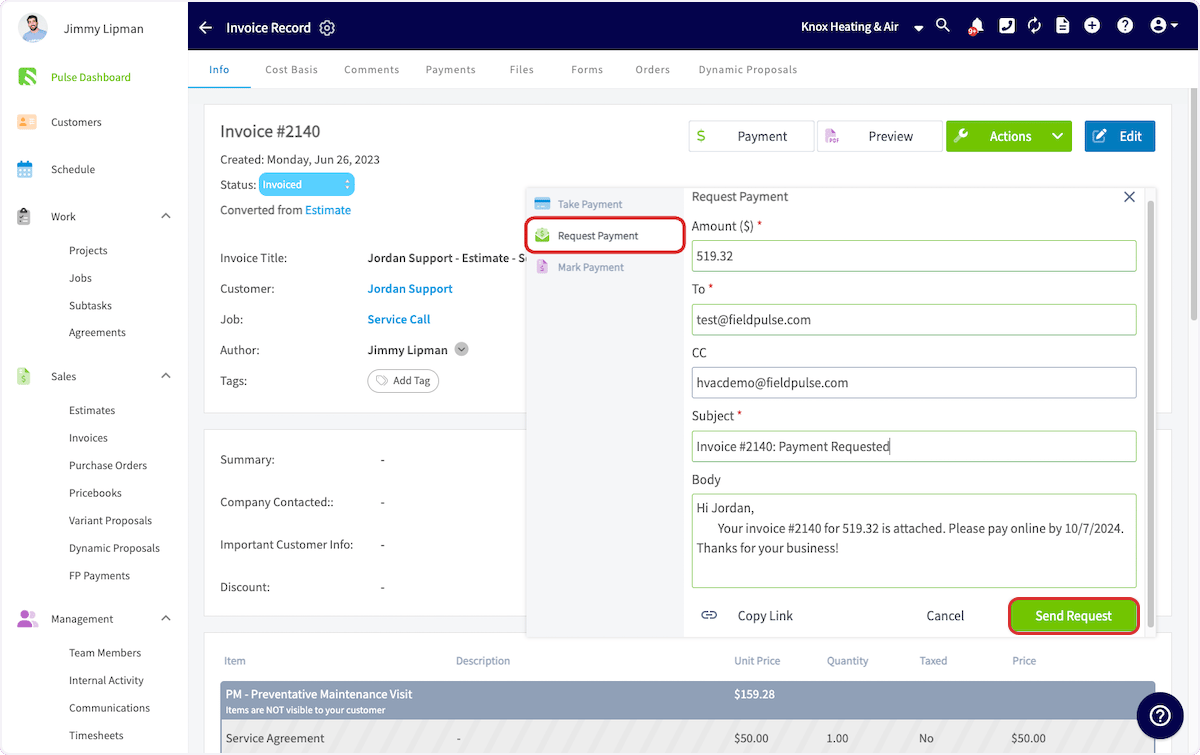Change the Invoiced status dropdown
Viewport: 1200px width, 755px height.
tap(306, 184)
